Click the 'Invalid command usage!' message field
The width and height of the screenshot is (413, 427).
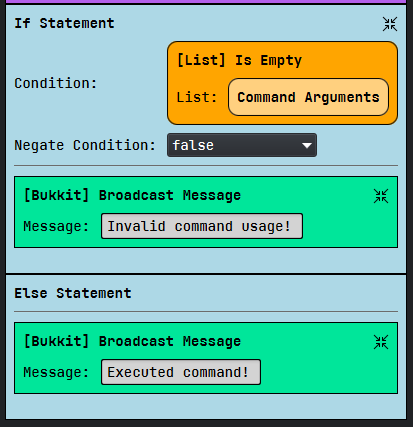(202, 226)
